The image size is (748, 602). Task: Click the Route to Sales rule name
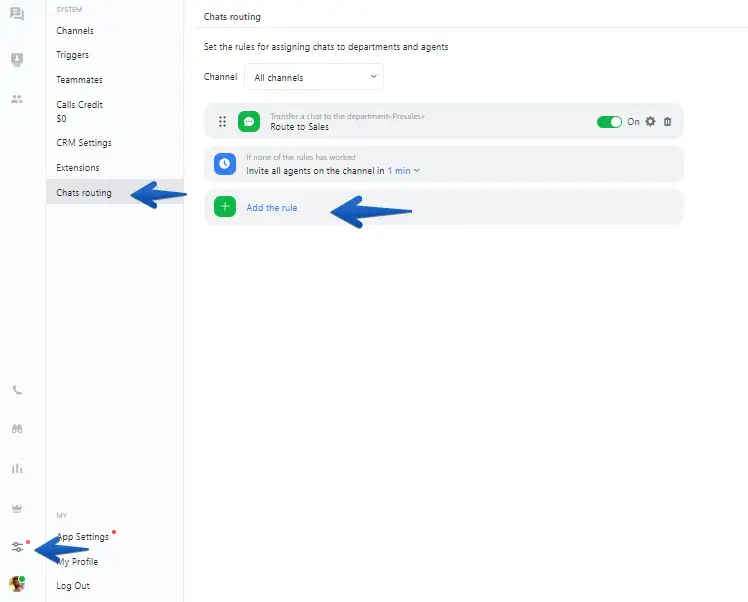(300, 127)
